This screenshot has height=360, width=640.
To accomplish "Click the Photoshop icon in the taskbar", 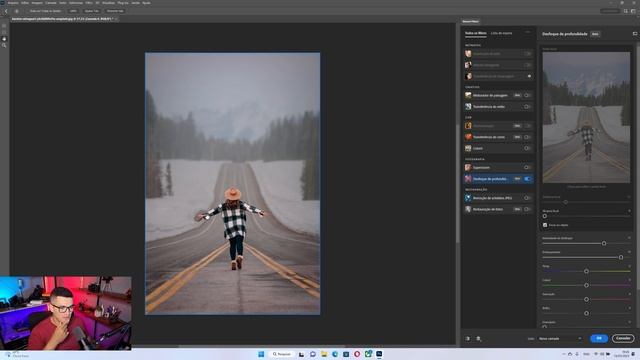I will (379, 354).
